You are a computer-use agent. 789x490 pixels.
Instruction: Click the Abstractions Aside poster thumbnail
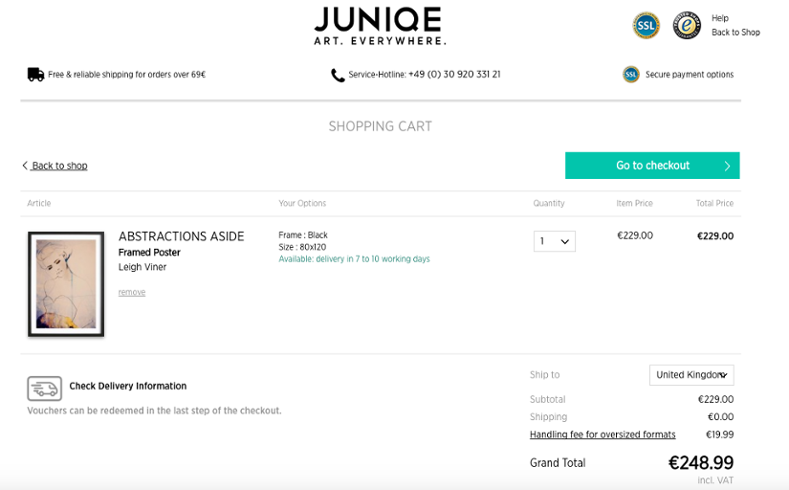tap(66, 284)
